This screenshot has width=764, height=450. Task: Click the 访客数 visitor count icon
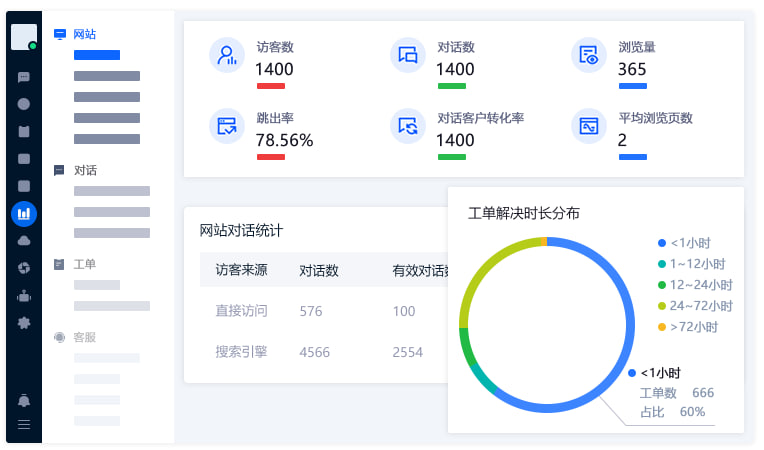pos(227,55)
